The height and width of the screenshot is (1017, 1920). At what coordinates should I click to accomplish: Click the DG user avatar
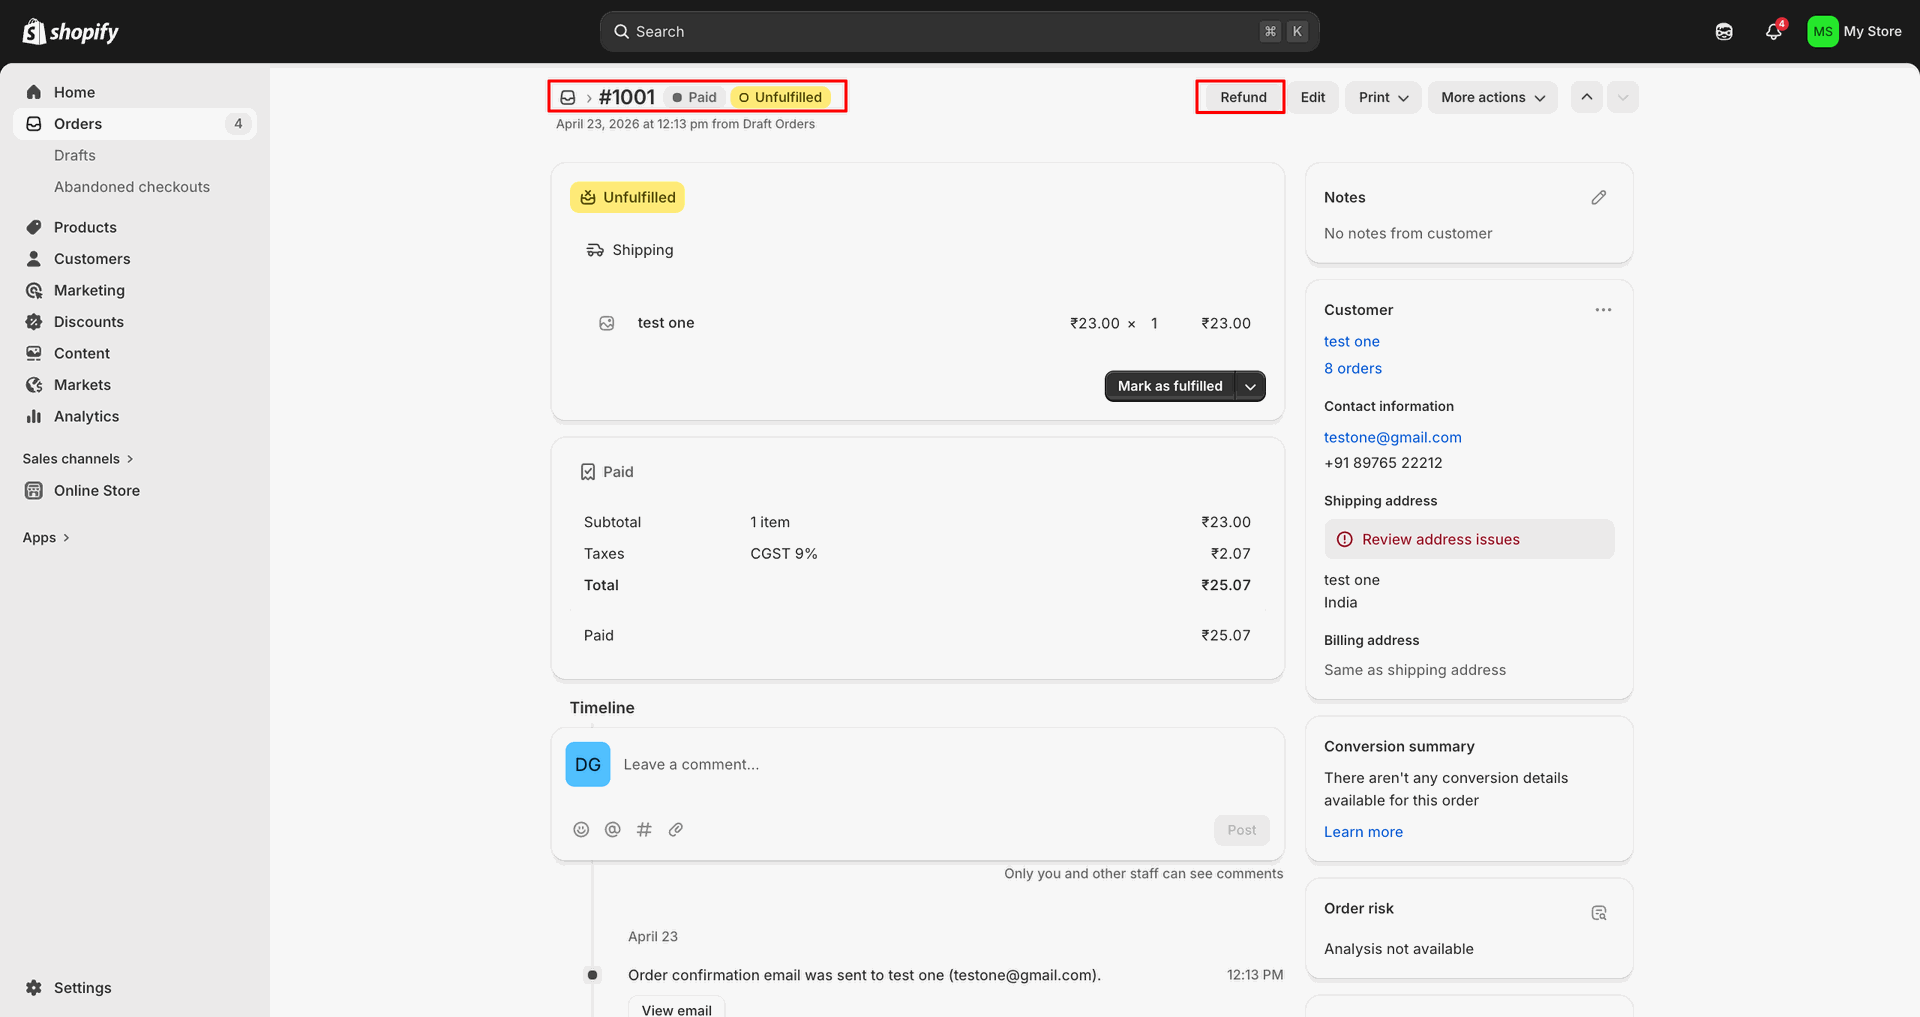pos(588,764)
